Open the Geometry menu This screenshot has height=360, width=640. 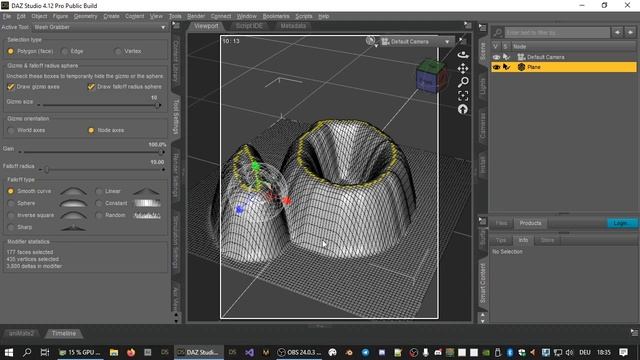click(x=85, y=16)
